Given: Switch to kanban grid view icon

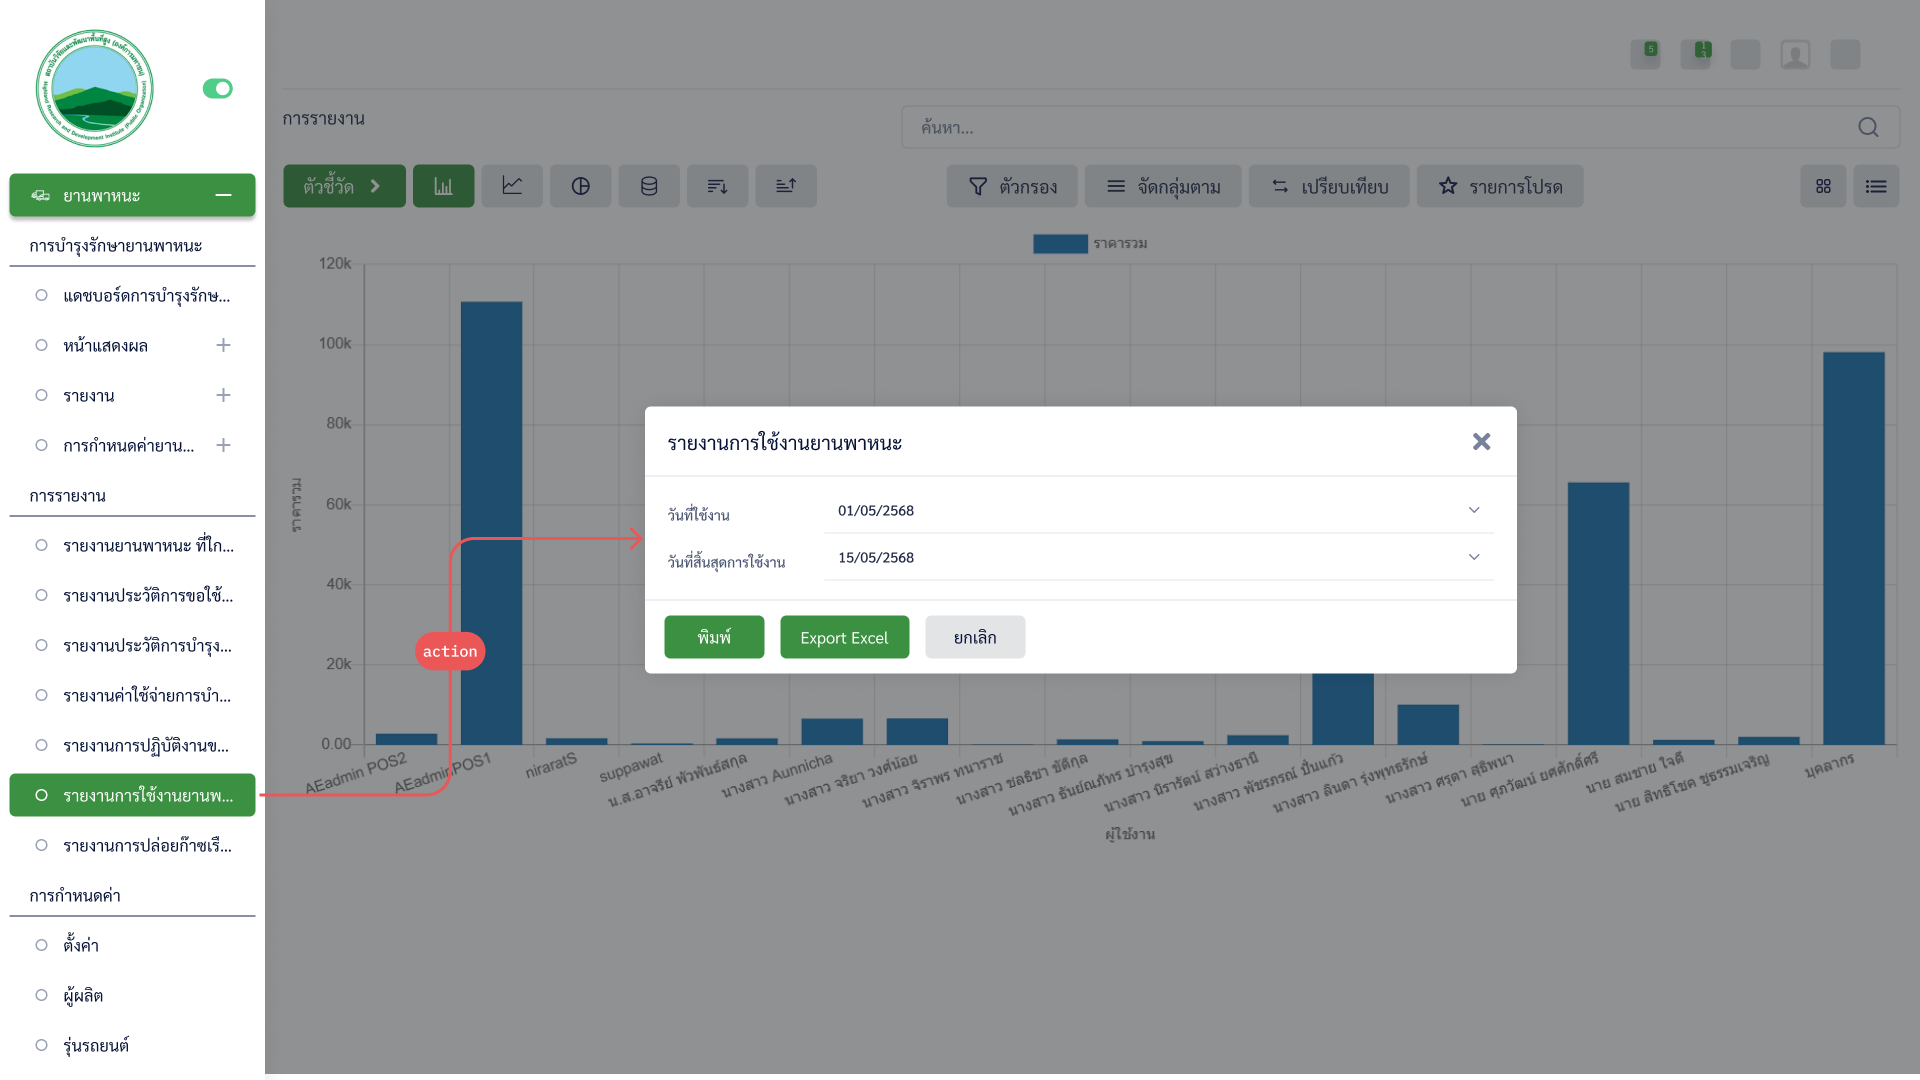Looking at the screenshot, I should [x=1823, y=186].
